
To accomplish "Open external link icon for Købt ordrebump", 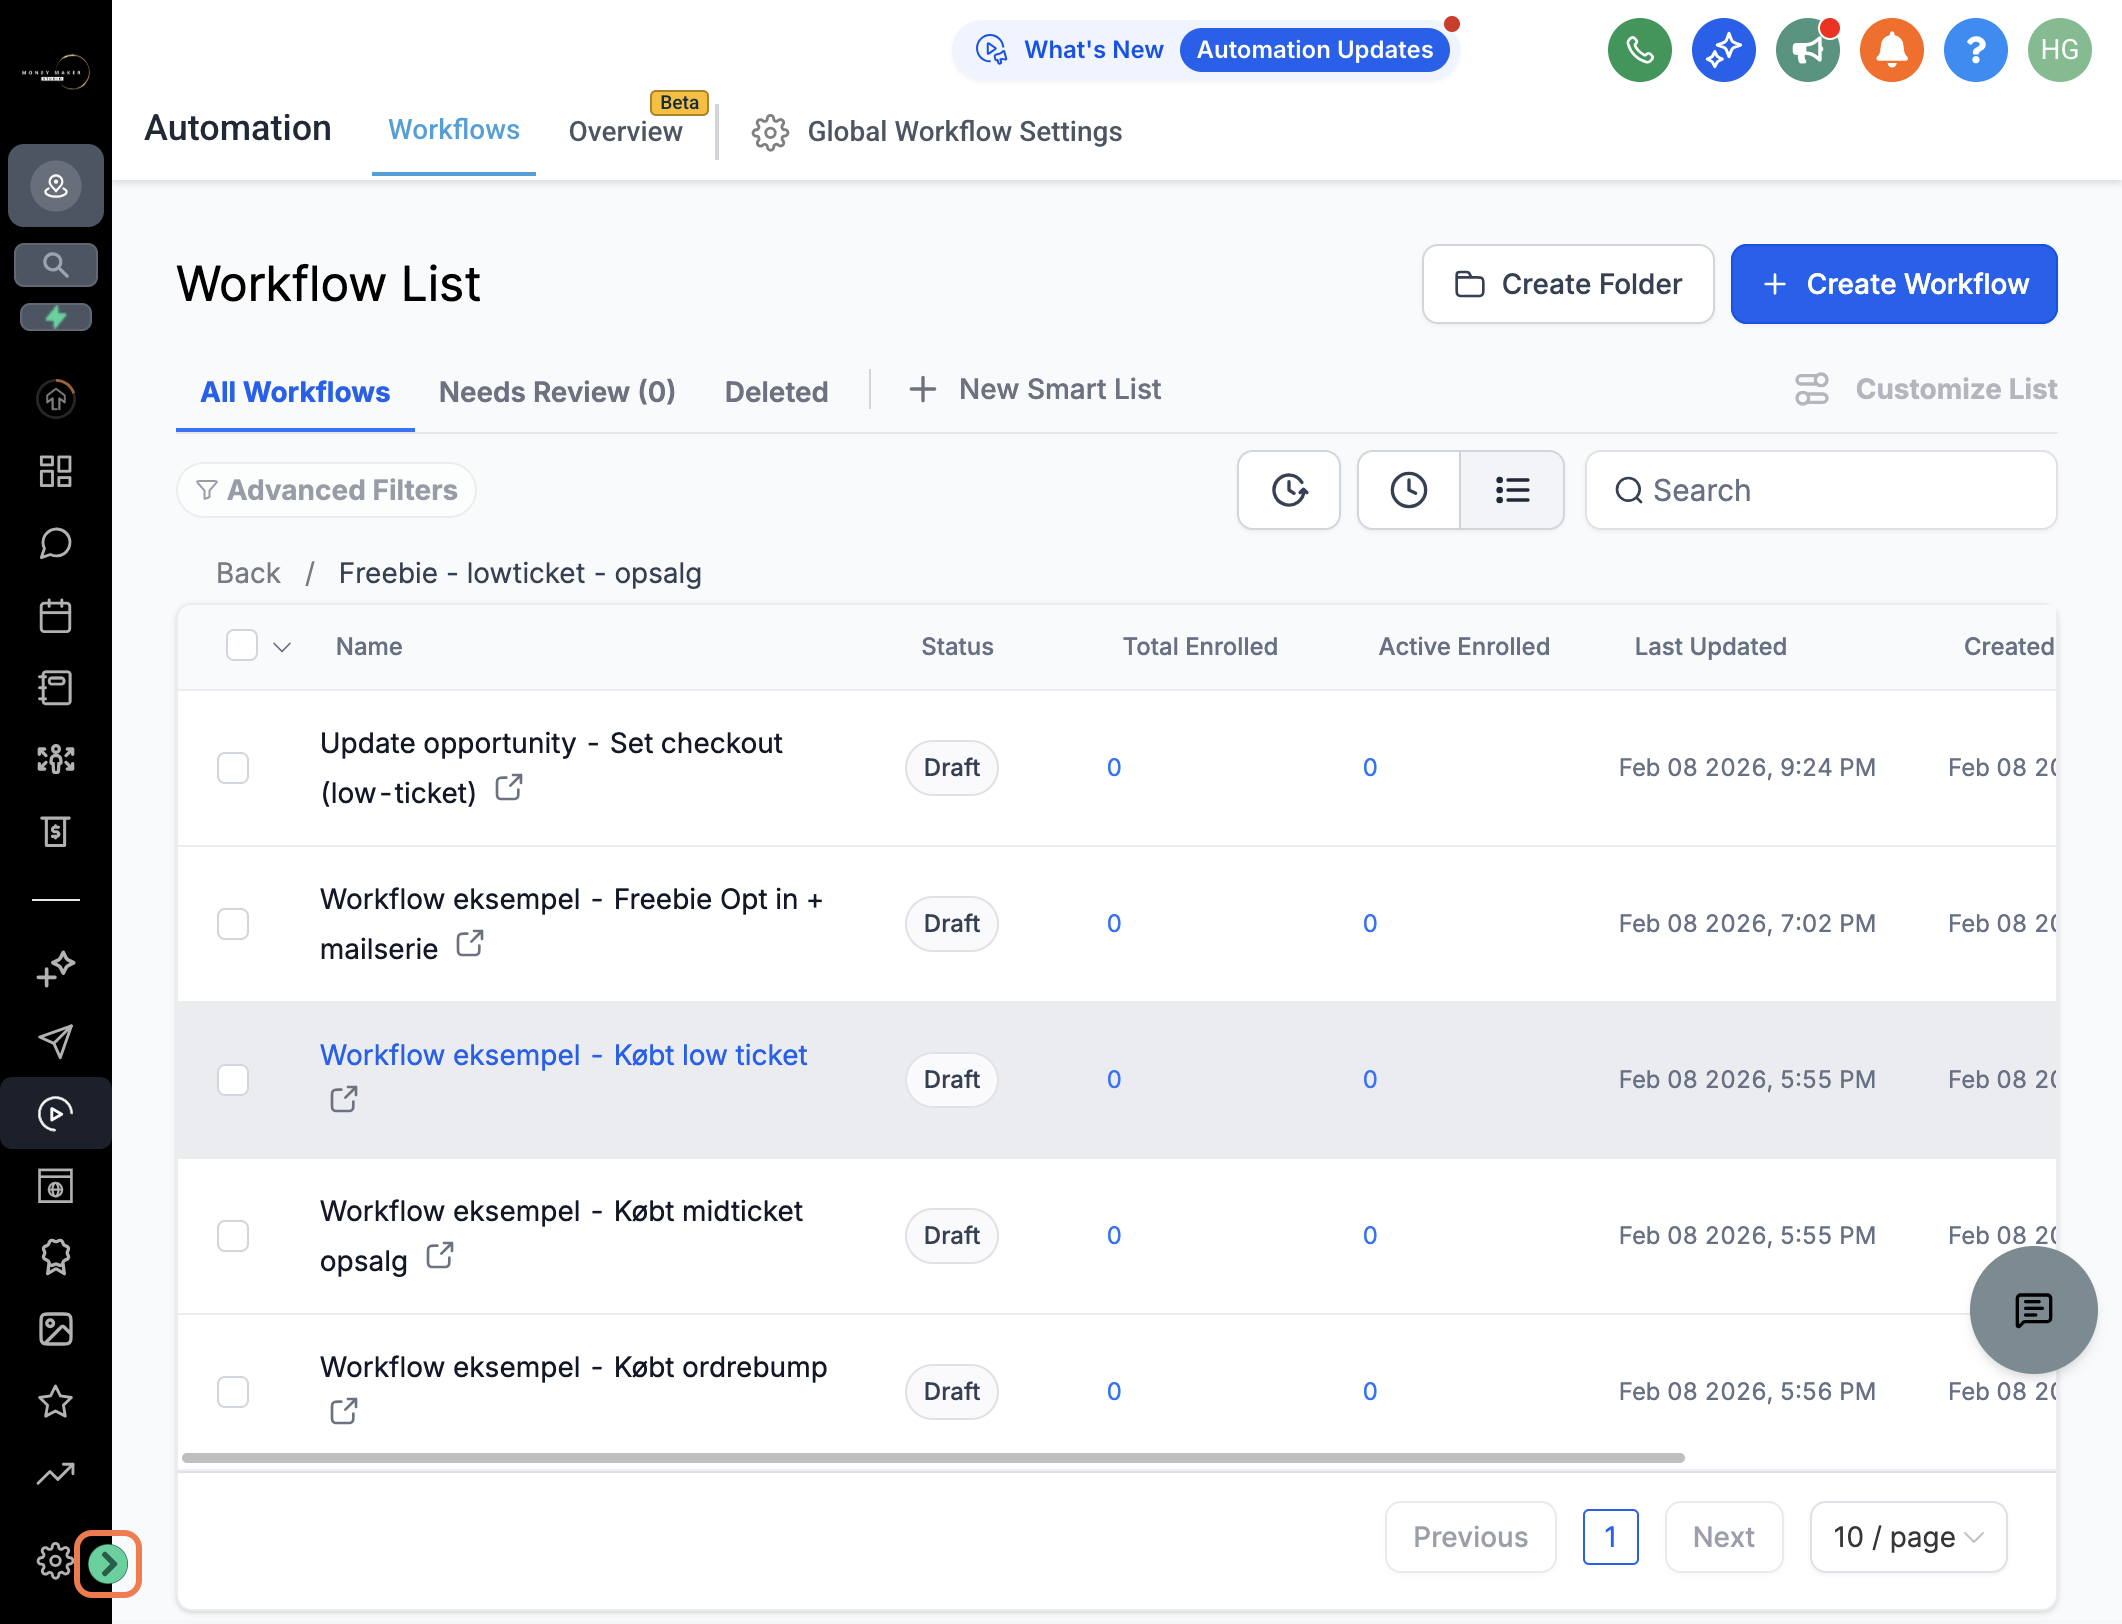I will coord(344,1412).
